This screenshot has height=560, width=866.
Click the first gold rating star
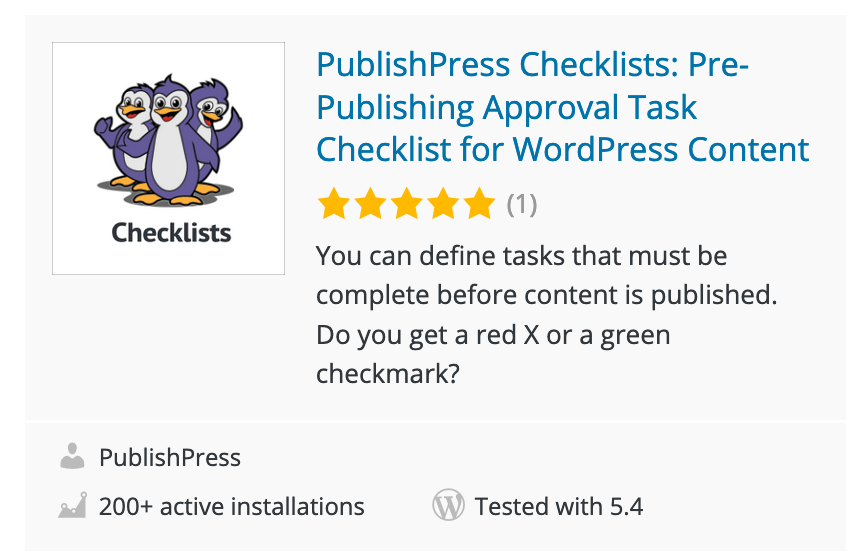(x=334, y=204)
